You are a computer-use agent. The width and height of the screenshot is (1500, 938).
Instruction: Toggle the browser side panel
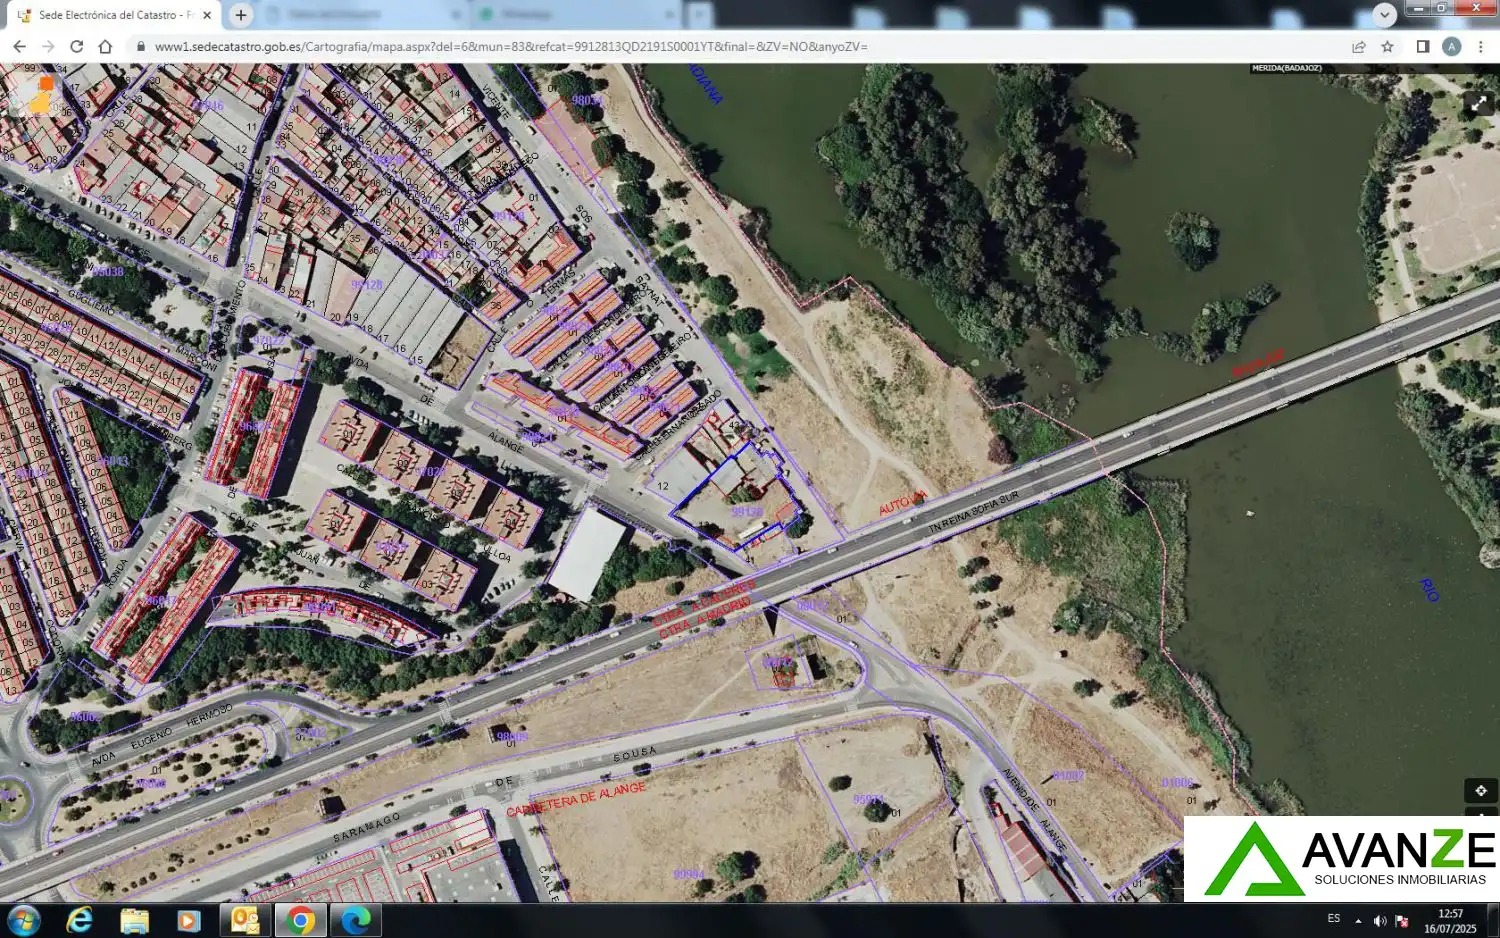(x=1422, y=46)
